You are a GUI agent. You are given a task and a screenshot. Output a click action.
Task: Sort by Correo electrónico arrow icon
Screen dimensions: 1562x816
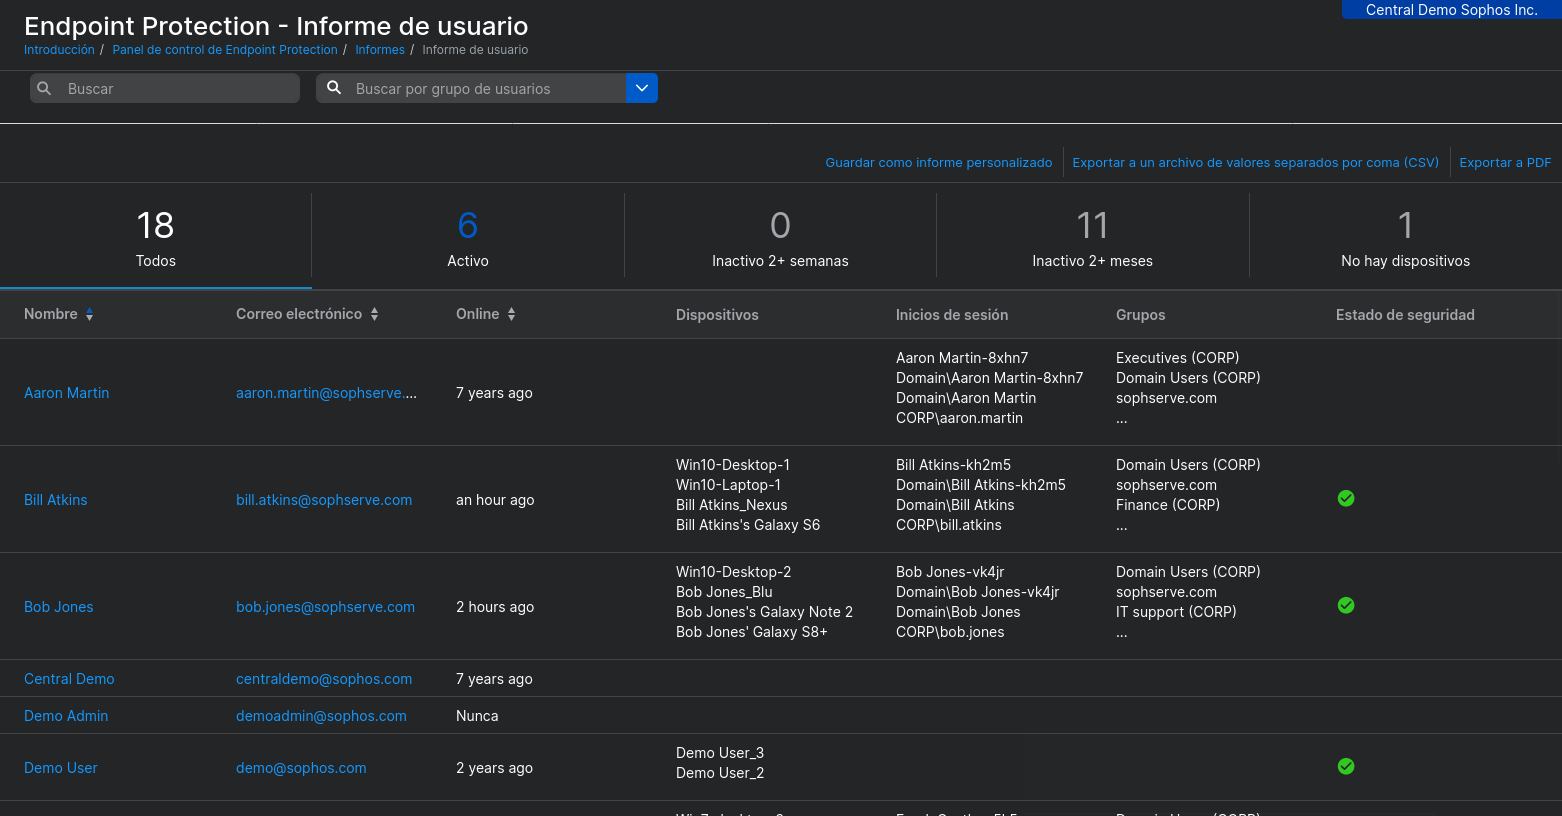[x=374, y=314]
